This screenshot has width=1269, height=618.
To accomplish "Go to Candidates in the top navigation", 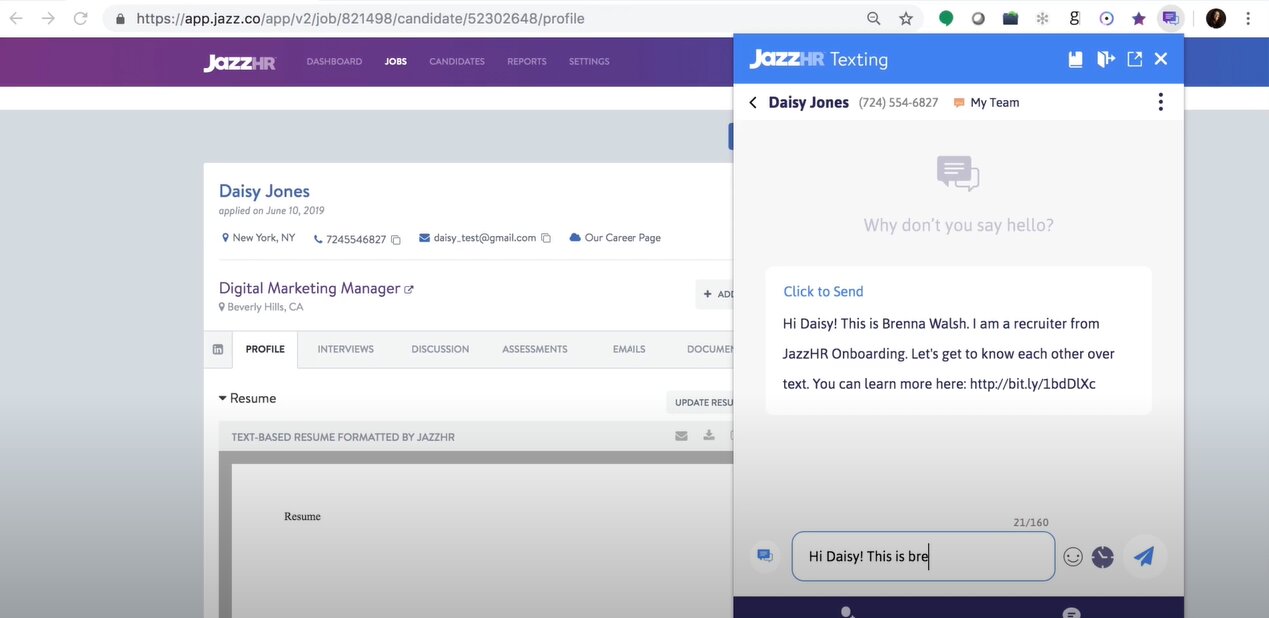I will pos(456,61).
